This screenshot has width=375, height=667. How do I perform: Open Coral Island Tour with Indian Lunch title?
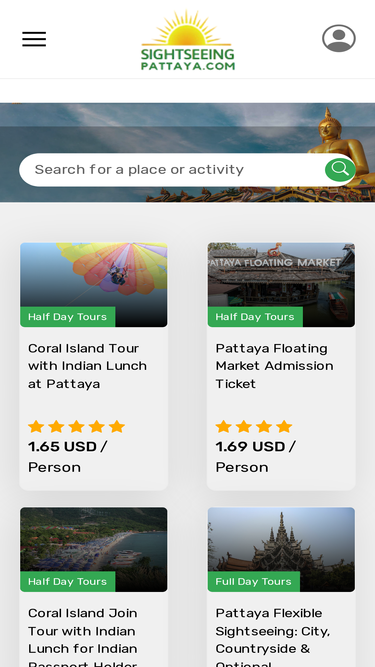pyautogui.click(x=88, y=366)
